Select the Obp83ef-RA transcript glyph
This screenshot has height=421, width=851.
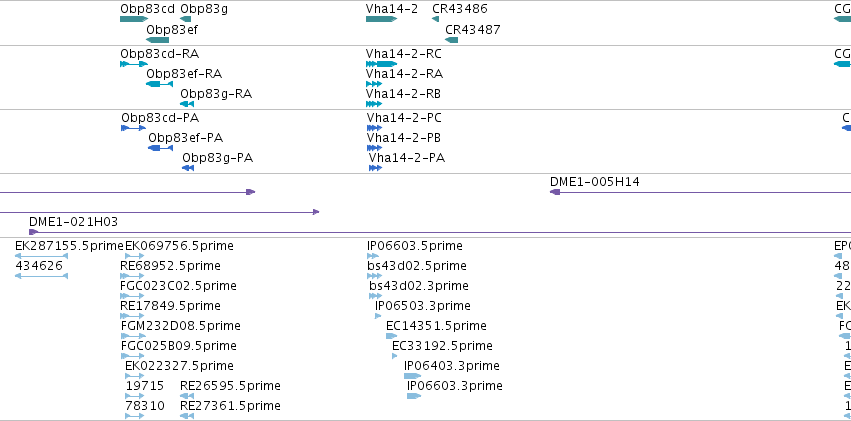coord(160,84)
